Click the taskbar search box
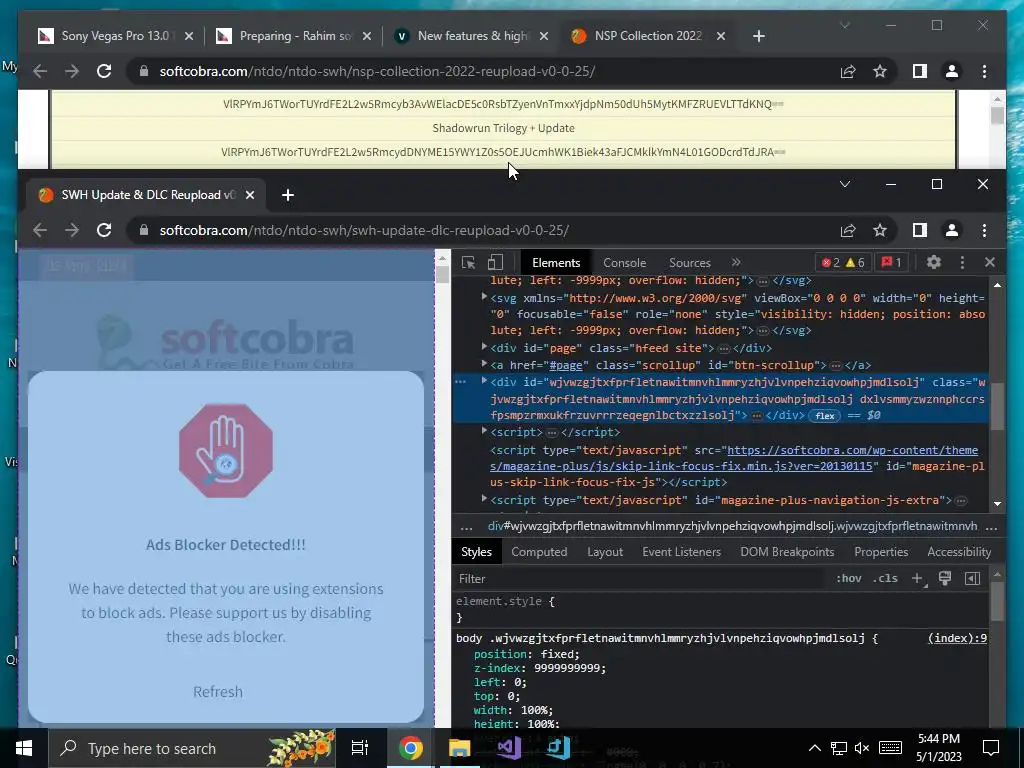 click(x=191, y=748)
